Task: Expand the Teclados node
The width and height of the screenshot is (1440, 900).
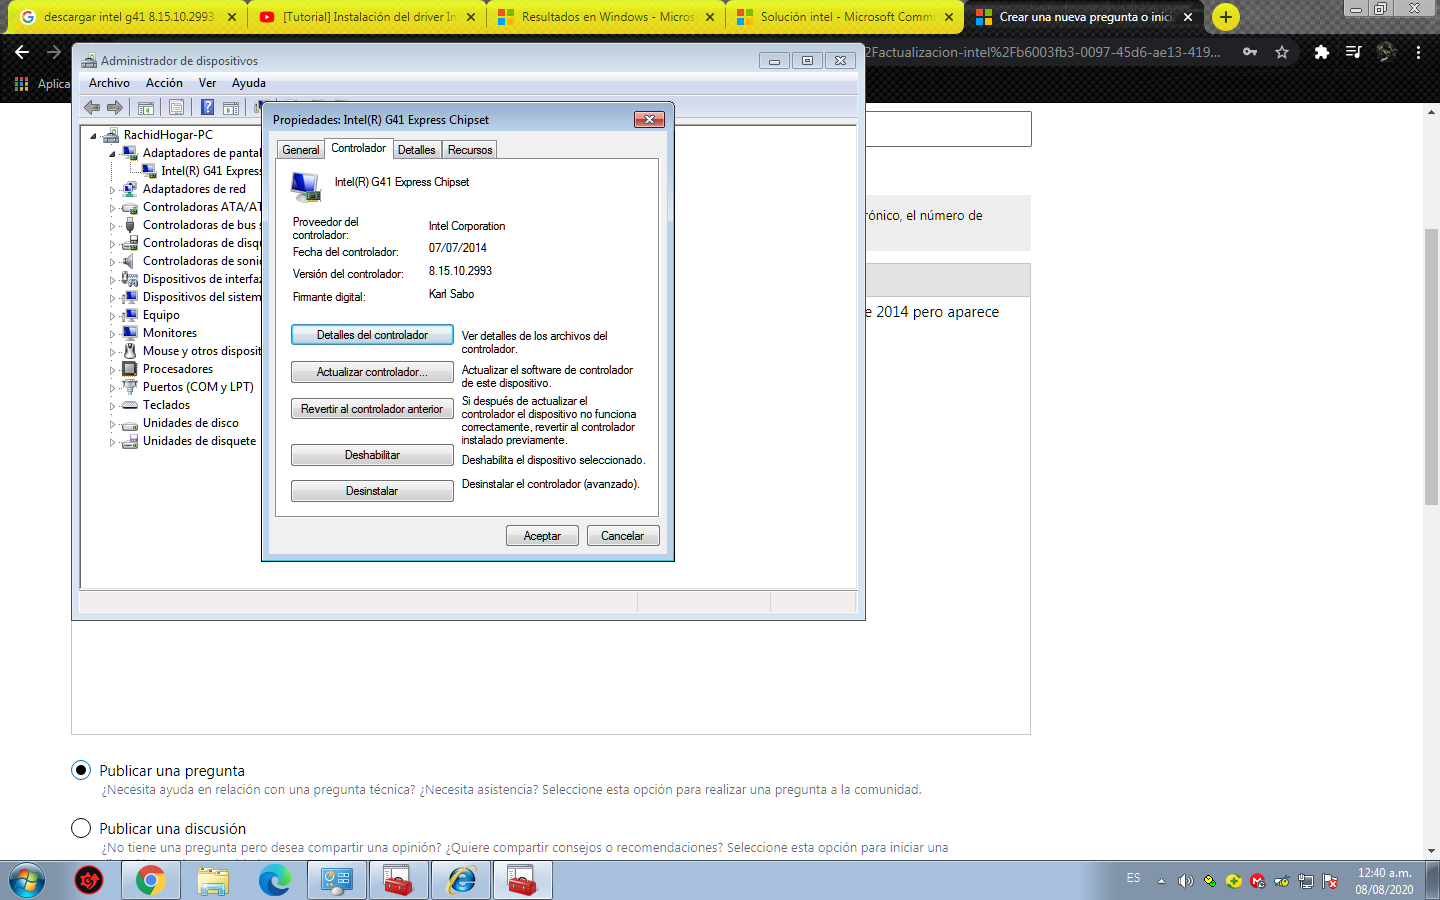Action: (112, 406)
